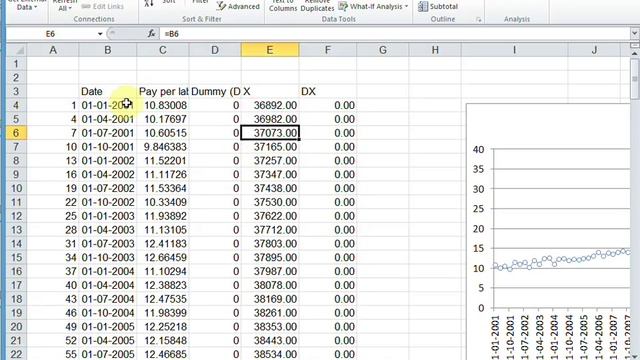Select row 6 header

coord(16,133)
